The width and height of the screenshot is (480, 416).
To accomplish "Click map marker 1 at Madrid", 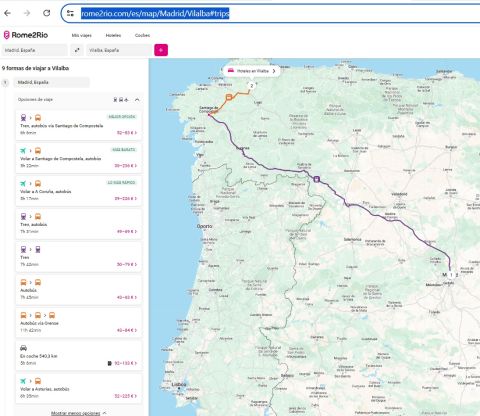I will [451, 275].
